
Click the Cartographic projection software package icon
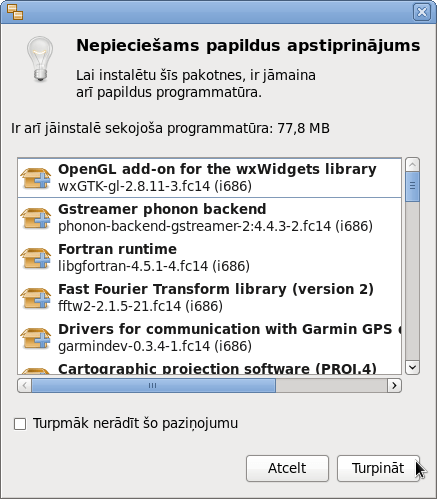[x=36, y=371]
